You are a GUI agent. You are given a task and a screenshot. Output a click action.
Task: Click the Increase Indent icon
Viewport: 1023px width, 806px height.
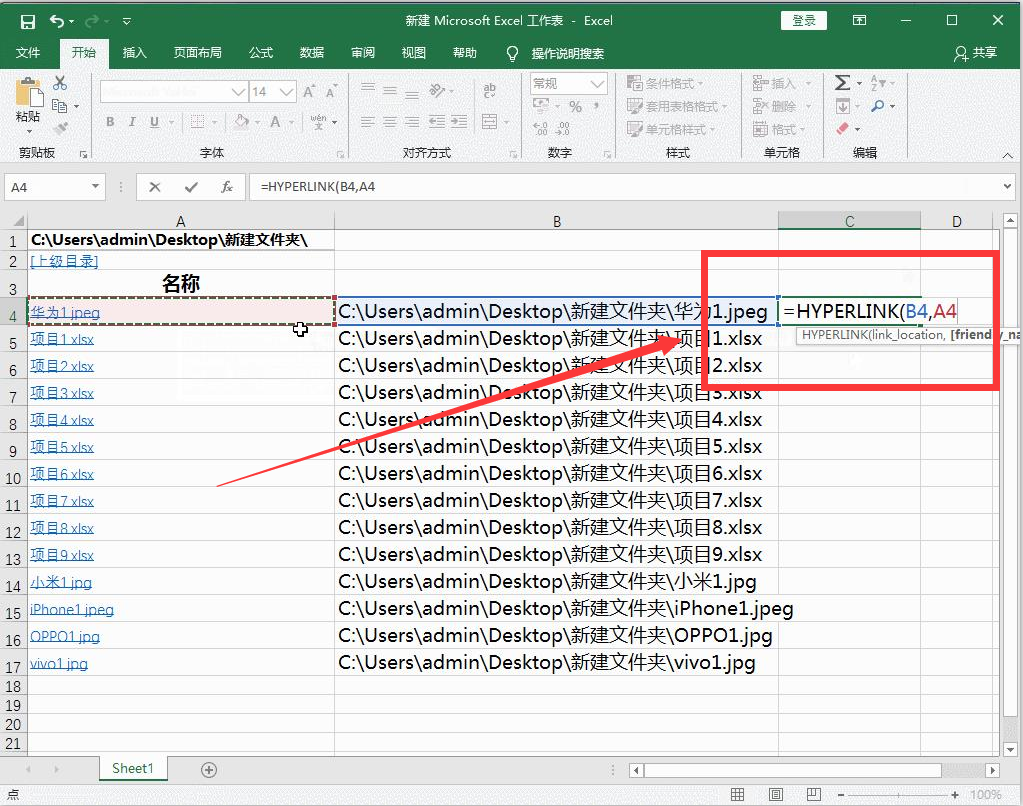[x=459, y=122]
